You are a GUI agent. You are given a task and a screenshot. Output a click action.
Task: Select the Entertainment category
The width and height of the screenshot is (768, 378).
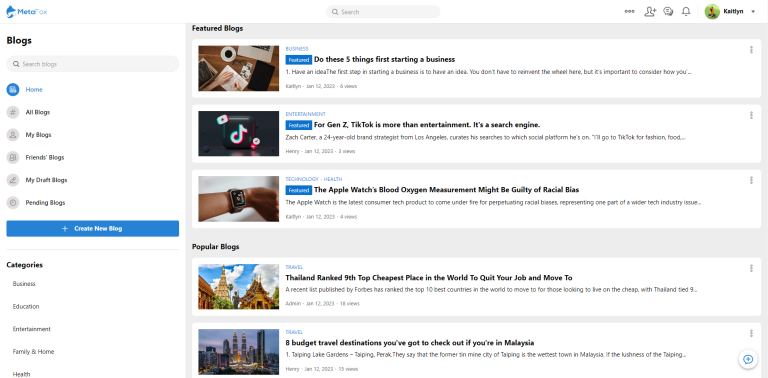32,329
